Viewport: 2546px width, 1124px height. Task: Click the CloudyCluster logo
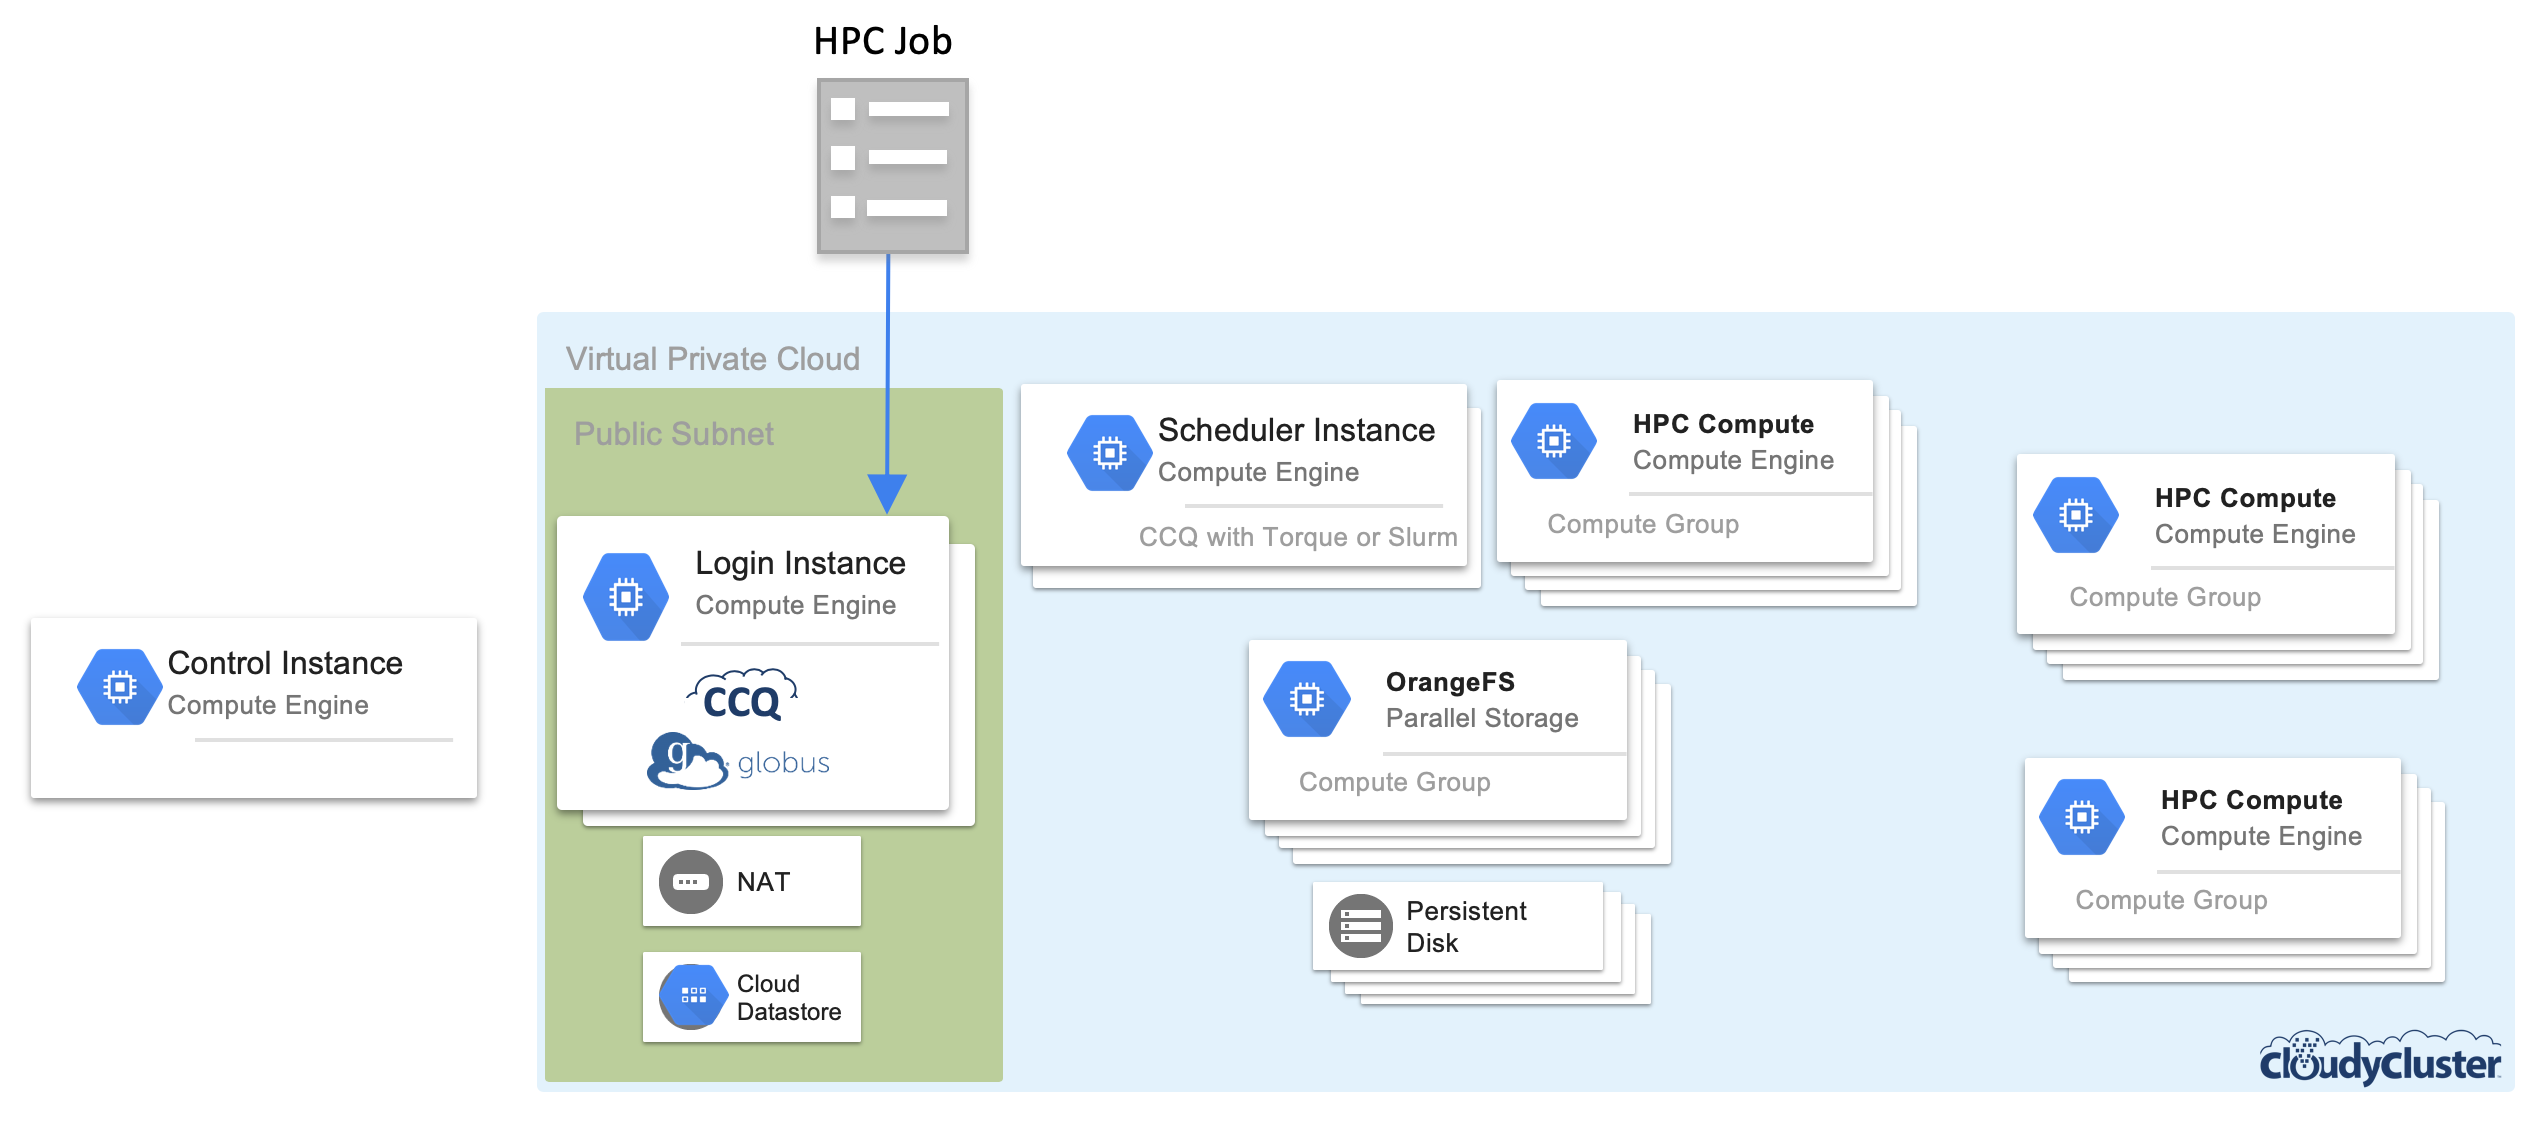[x=2380, y=1058]
